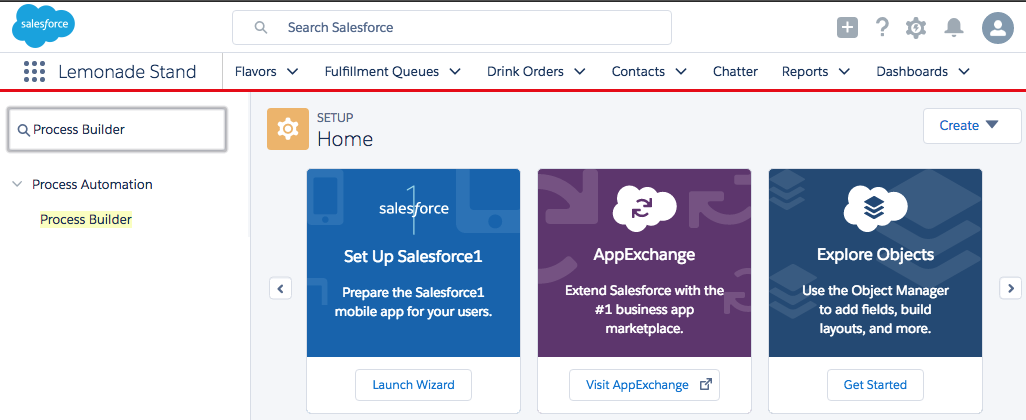Click the global actions plus icon
1026x420 pixels.
pos(847,28)
